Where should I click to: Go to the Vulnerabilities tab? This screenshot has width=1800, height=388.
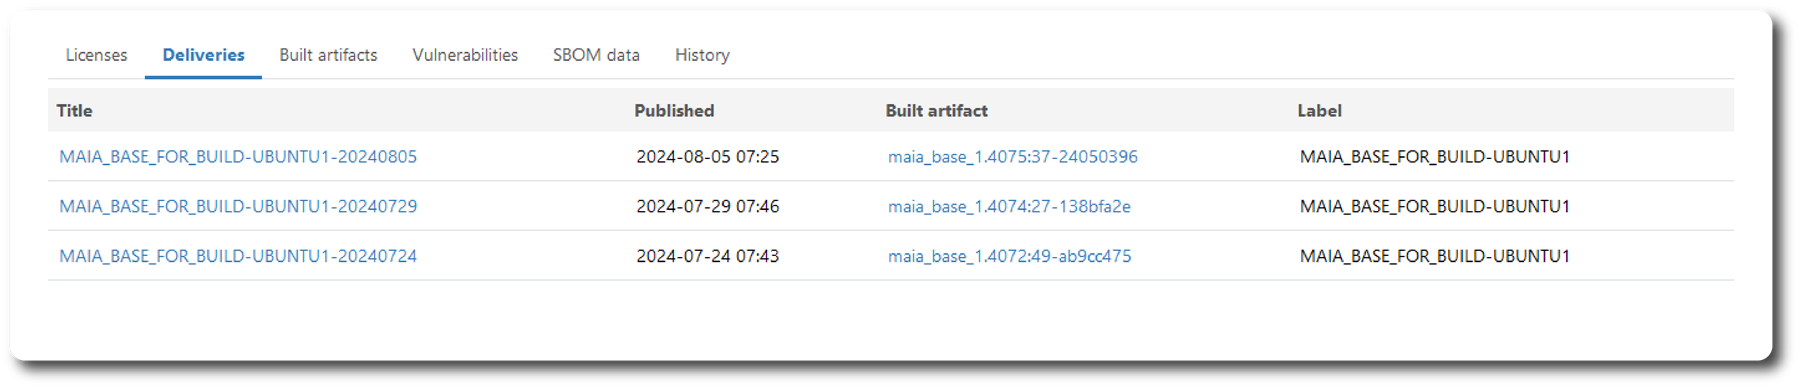click(465, 55)
